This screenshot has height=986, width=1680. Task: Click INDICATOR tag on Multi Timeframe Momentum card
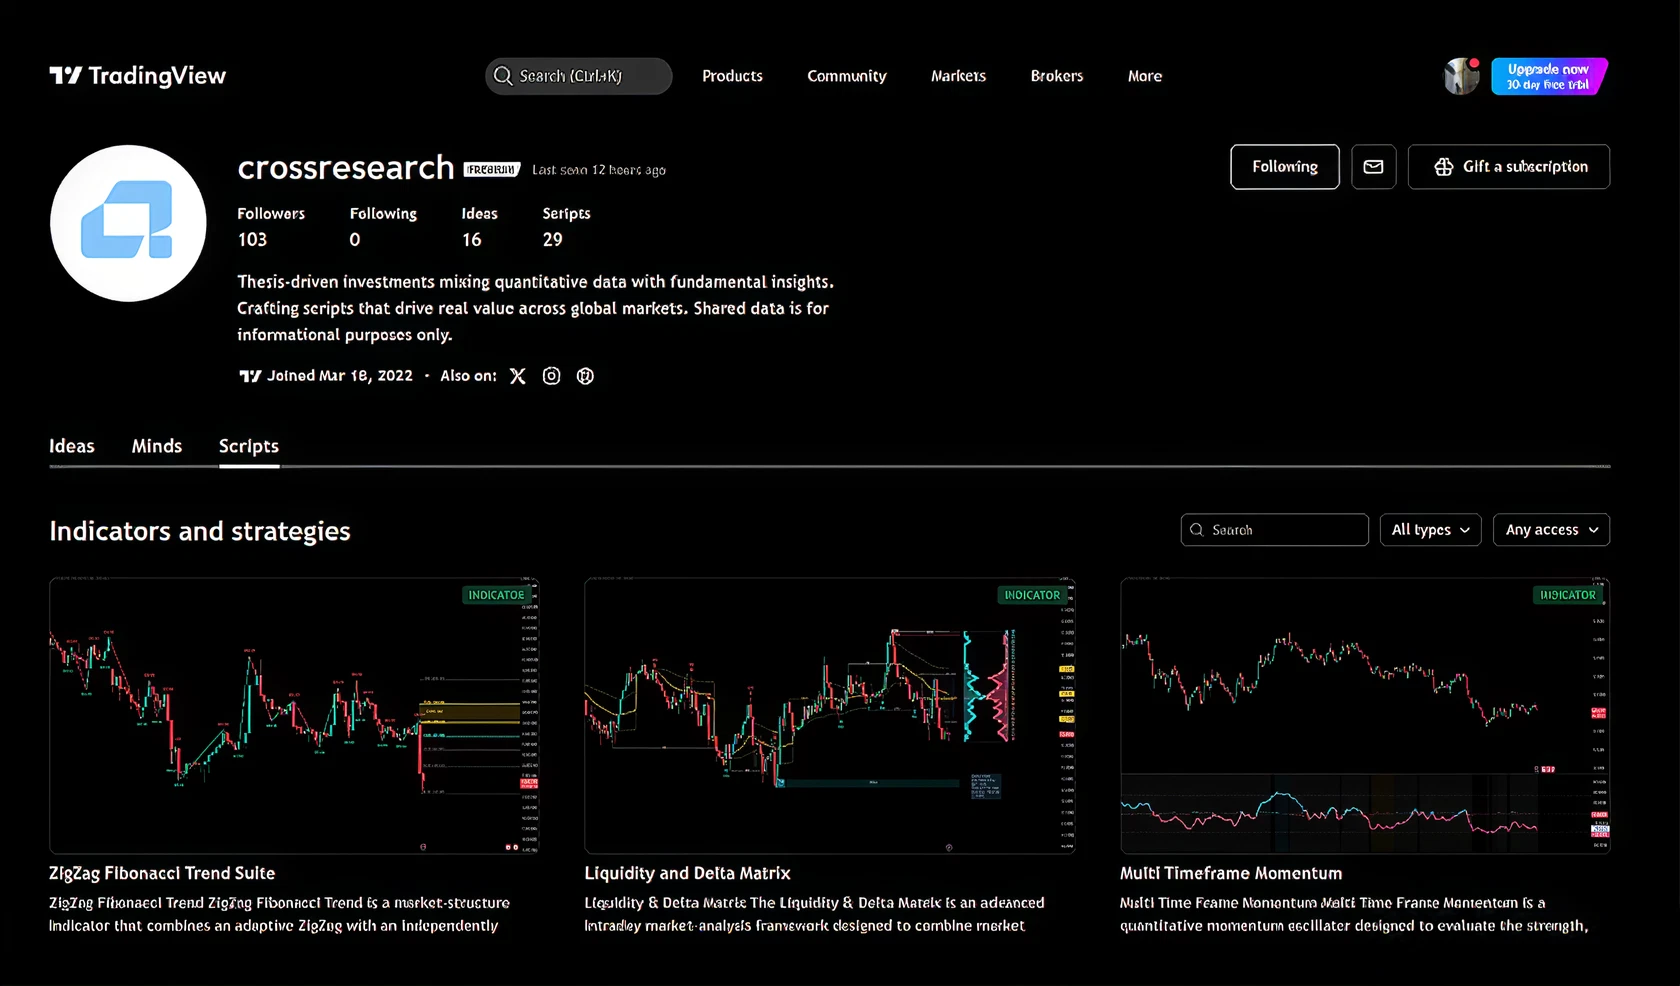coord(1567,595)
